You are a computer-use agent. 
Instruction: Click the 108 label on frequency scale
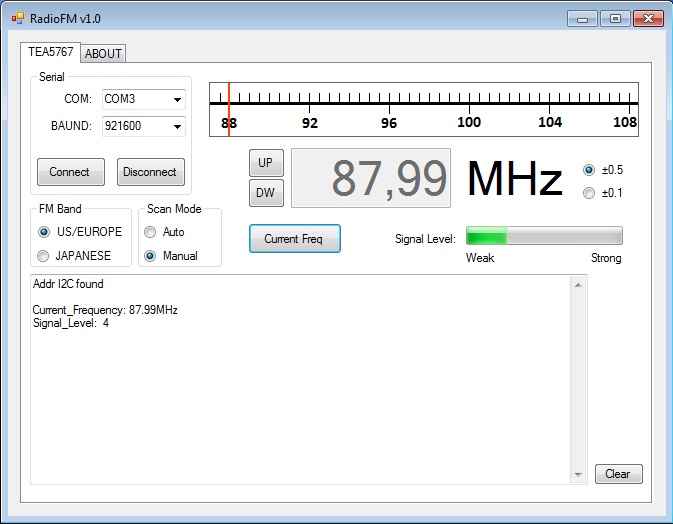coord(625,122)
